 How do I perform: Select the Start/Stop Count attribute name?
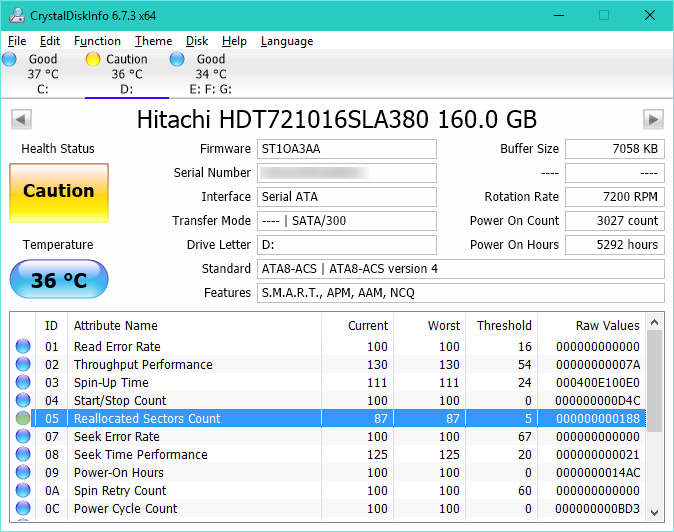tap(120, 401)
